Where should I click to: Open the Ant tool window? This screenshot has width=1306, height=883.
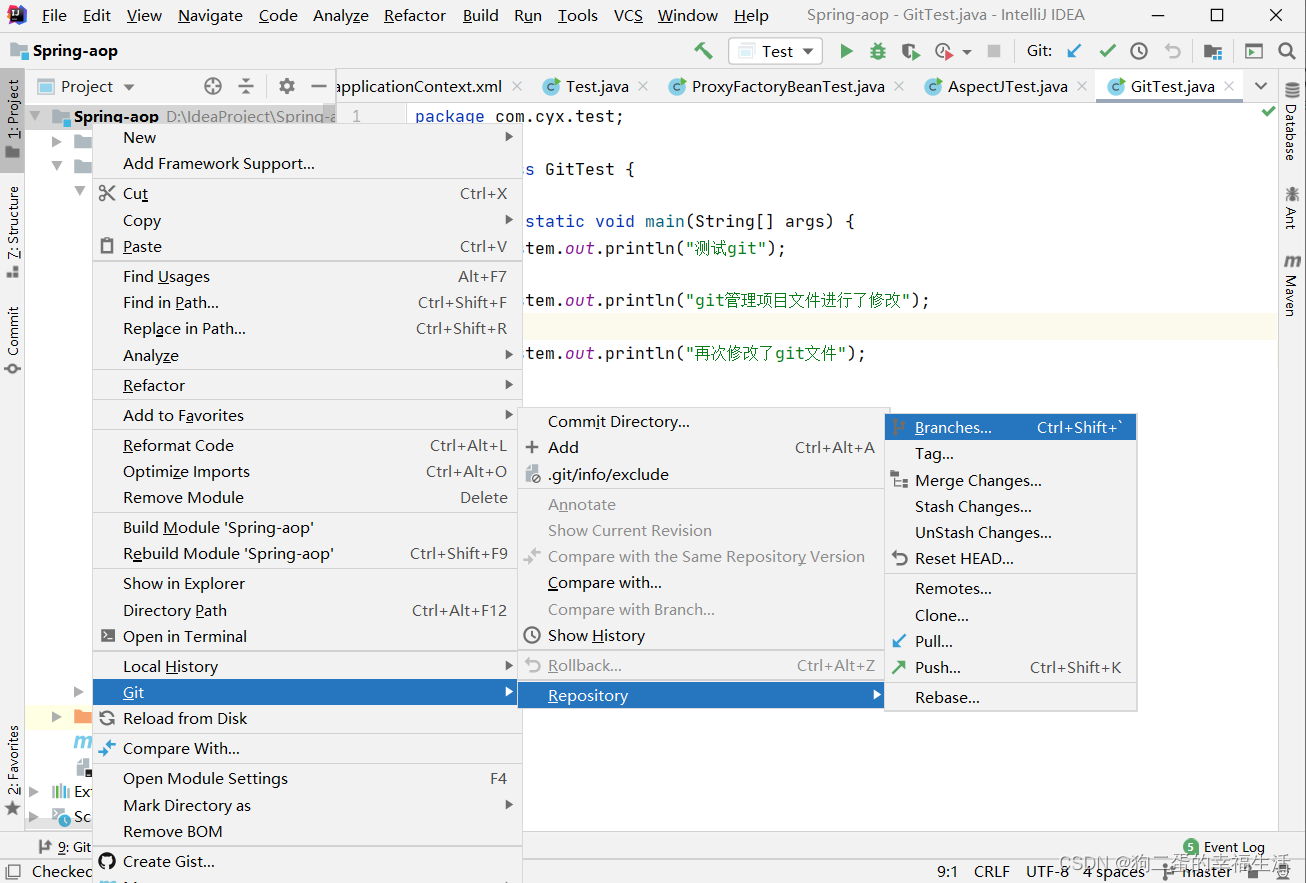(1291, 207)
